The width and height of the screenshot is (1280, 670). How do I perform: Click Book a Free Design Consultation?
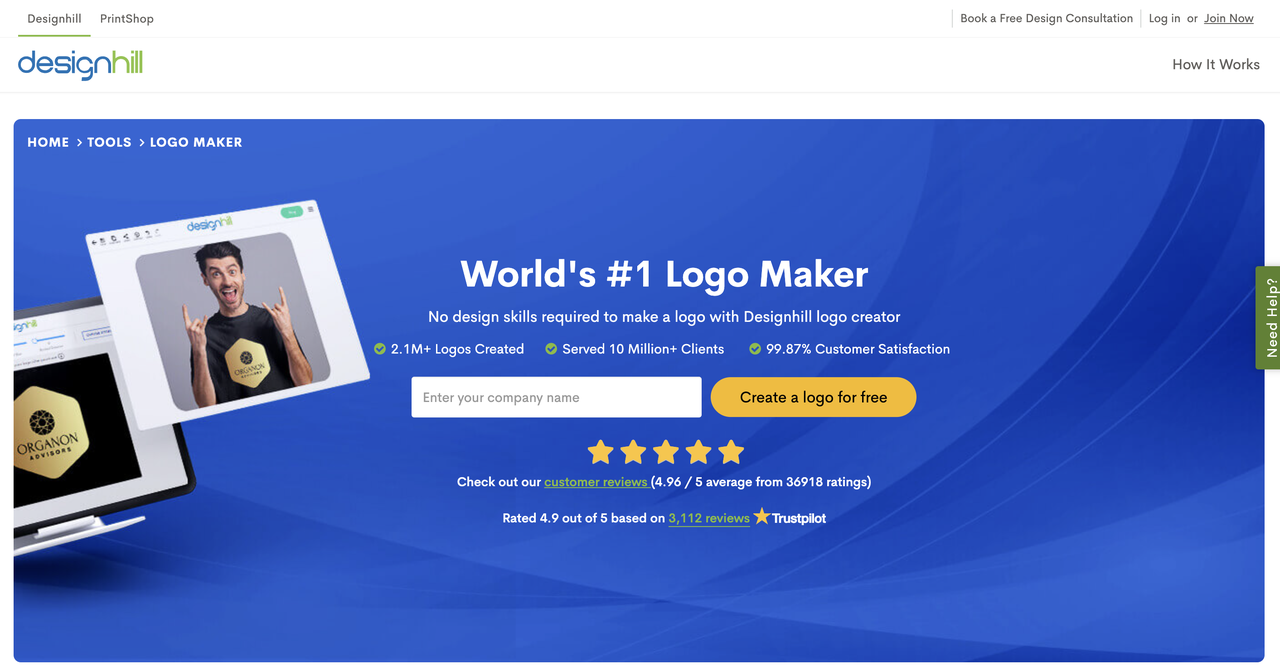pyautogui.click(x=1046, y=18)
